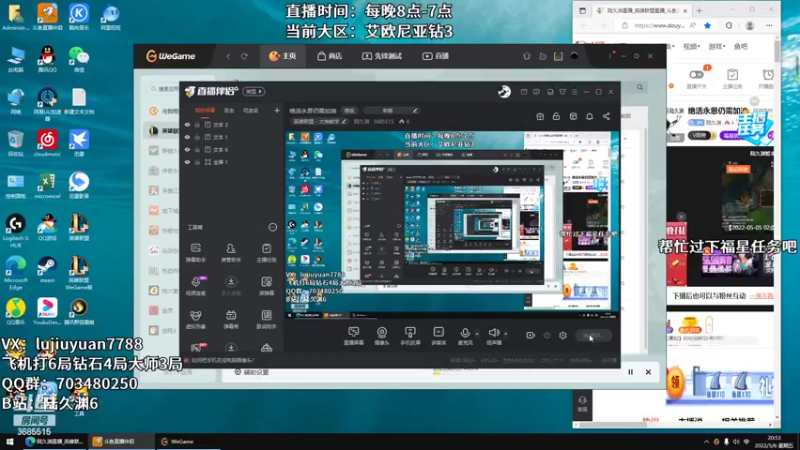Mute the microphone in streaming app

[465, 336]
